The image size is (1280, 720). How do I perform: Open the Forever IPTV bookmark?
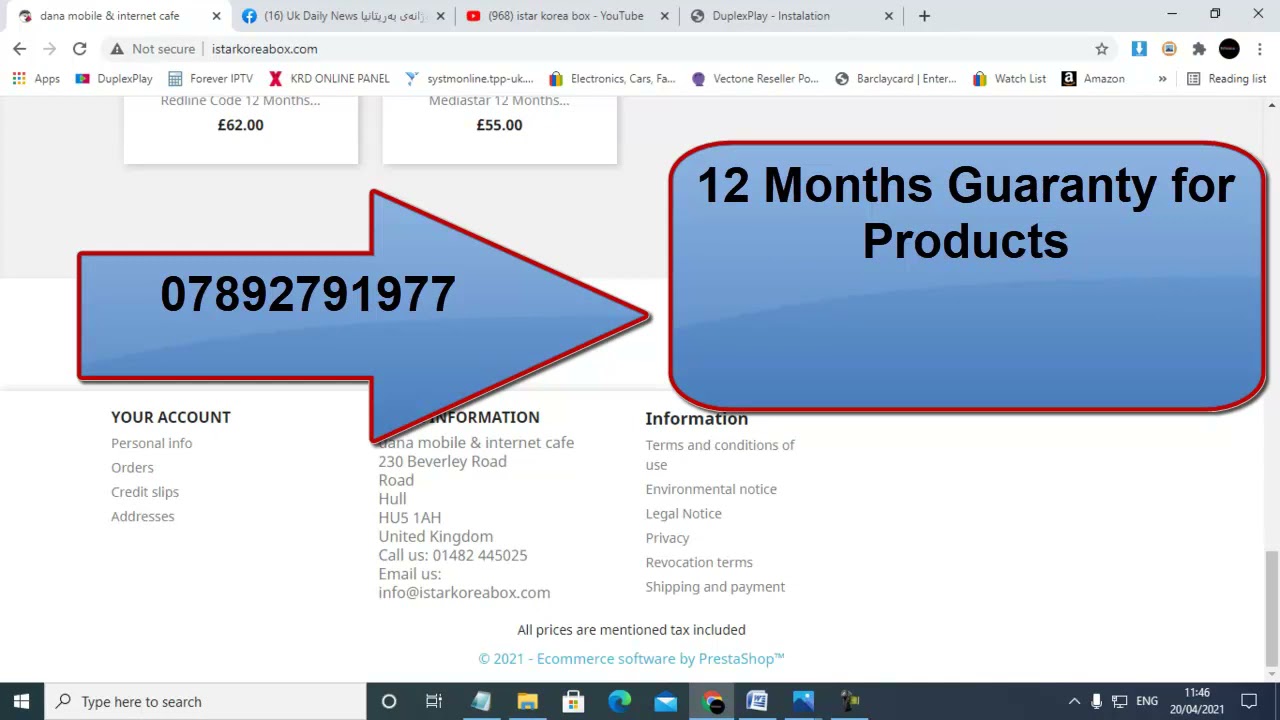[210, 79]
